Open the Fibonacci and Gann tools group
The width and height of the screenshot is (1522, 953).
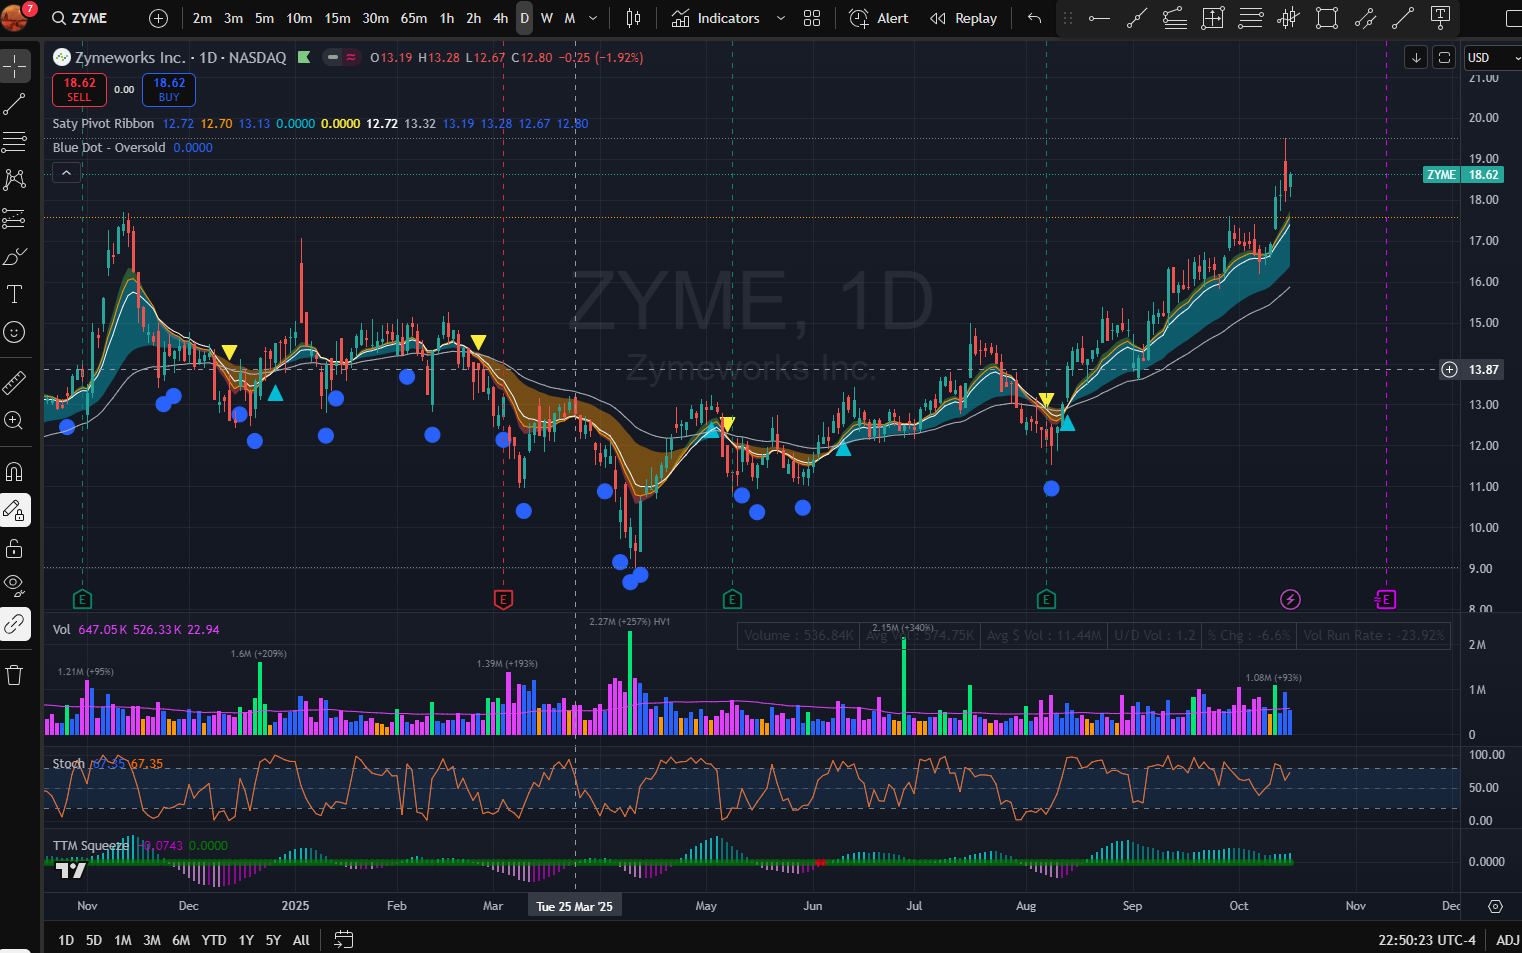tap(15, 142)
